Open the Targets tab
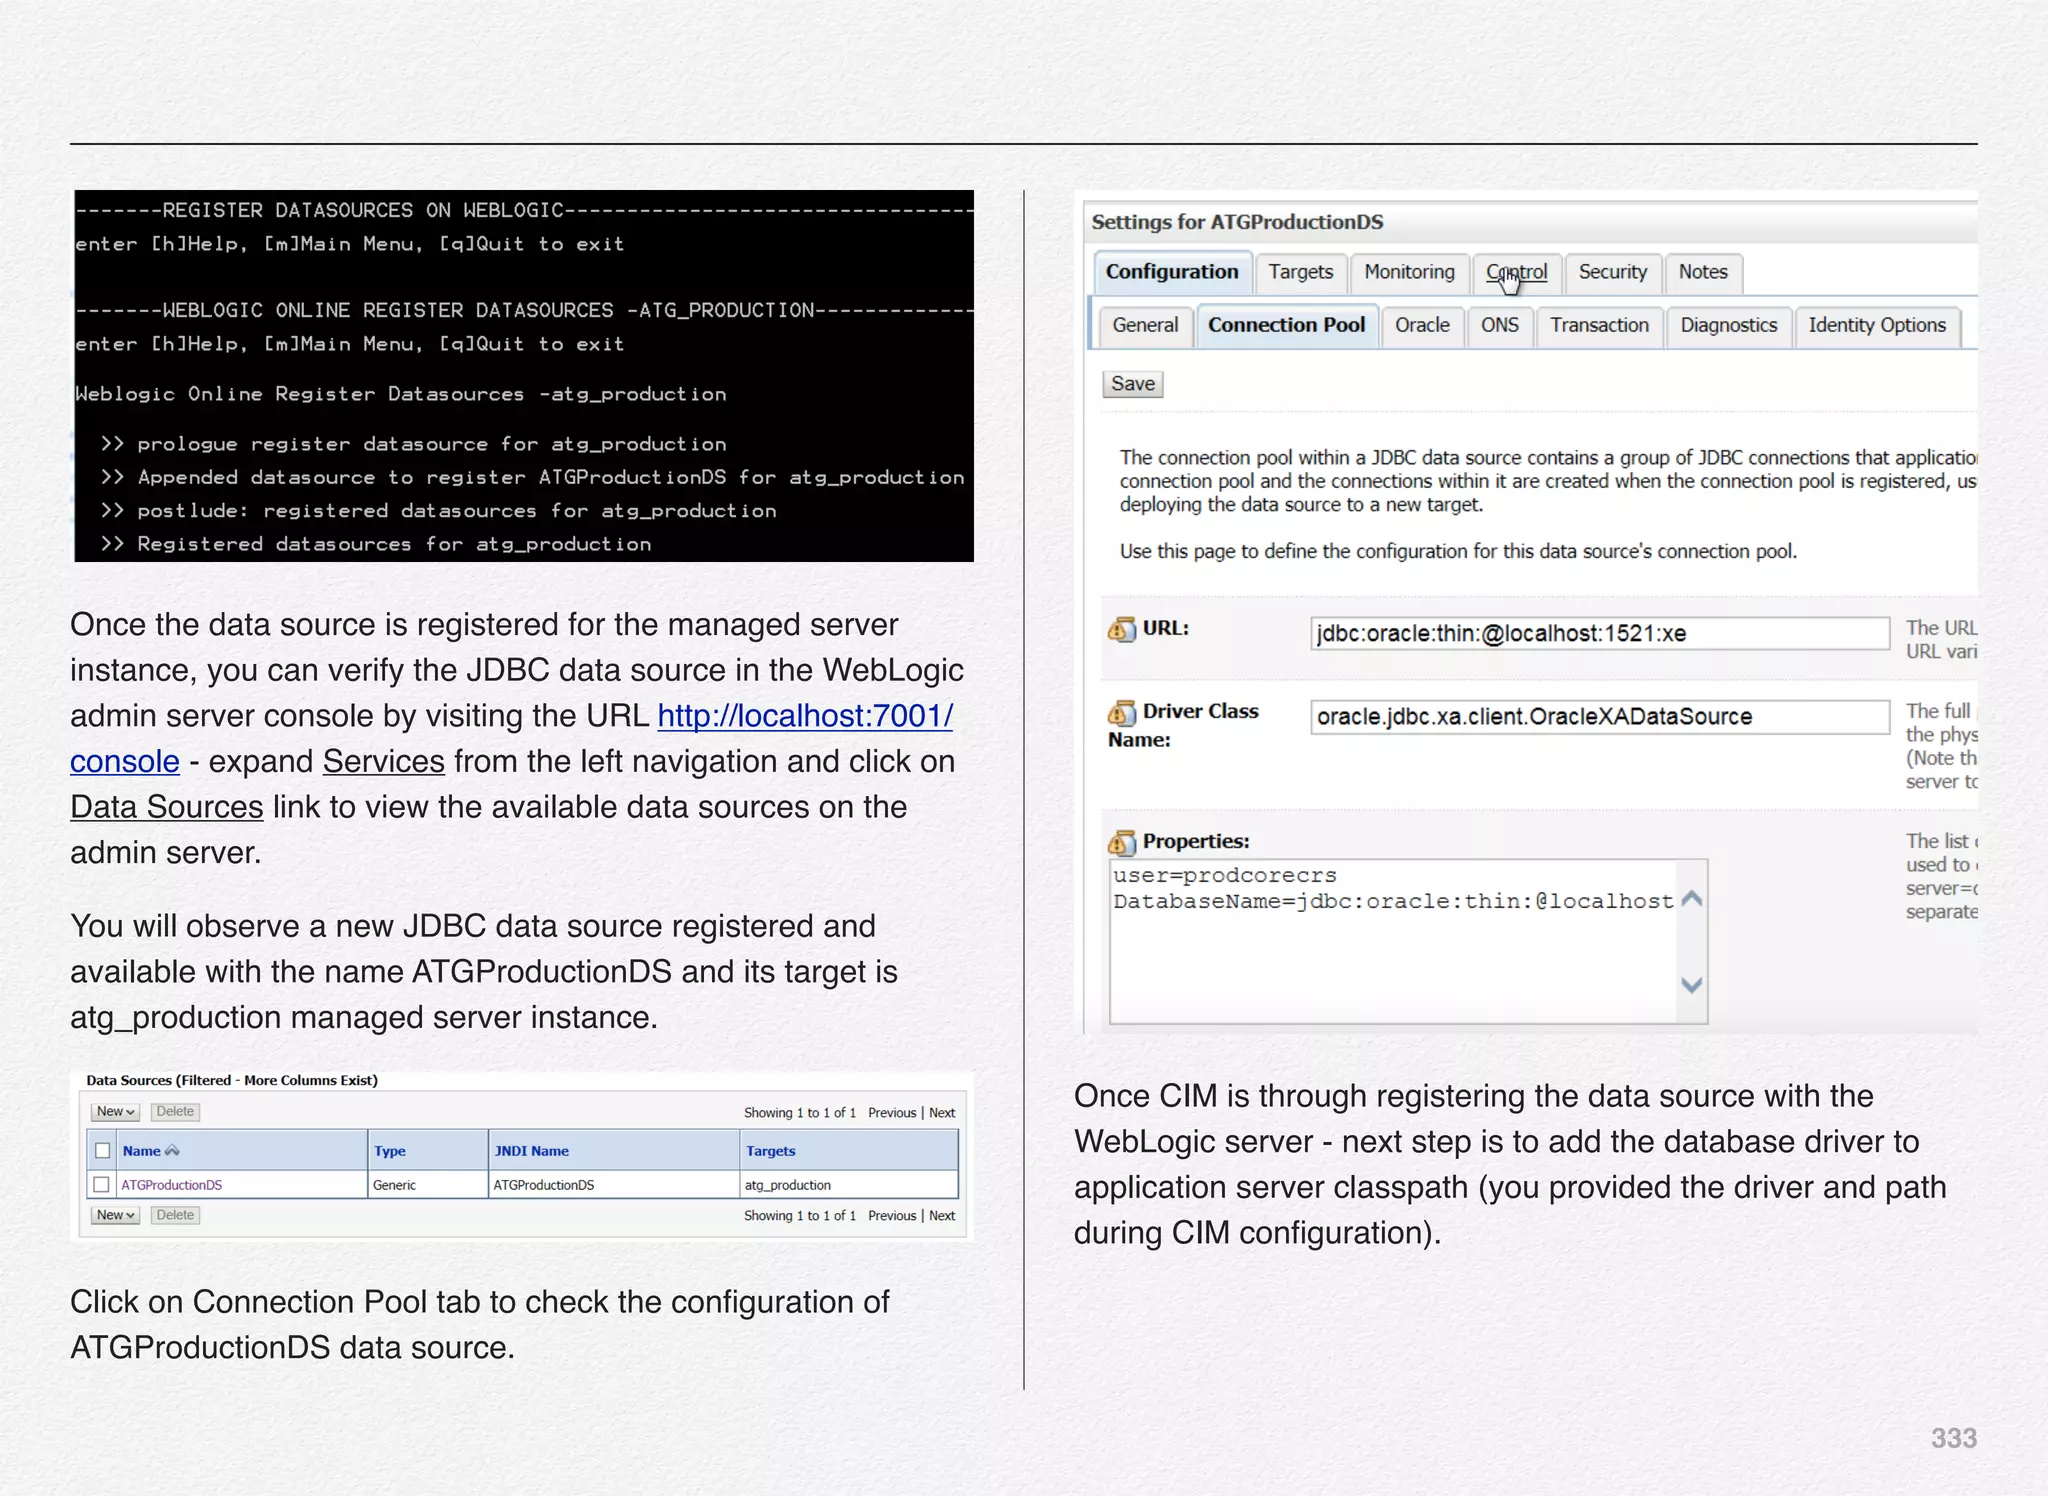 [x=1301, y=272]
